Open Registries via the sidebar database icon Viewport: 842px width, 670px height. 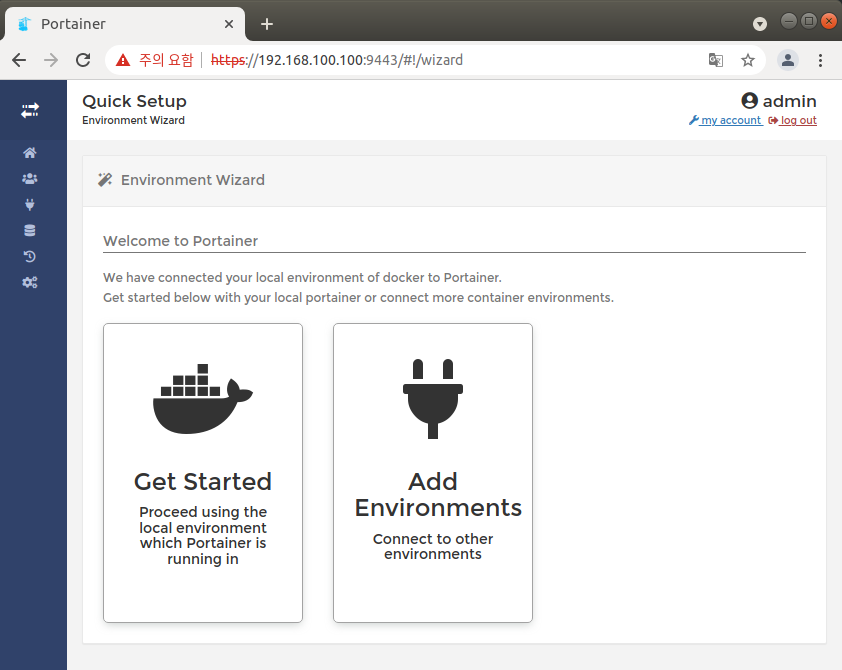[30, 231]
